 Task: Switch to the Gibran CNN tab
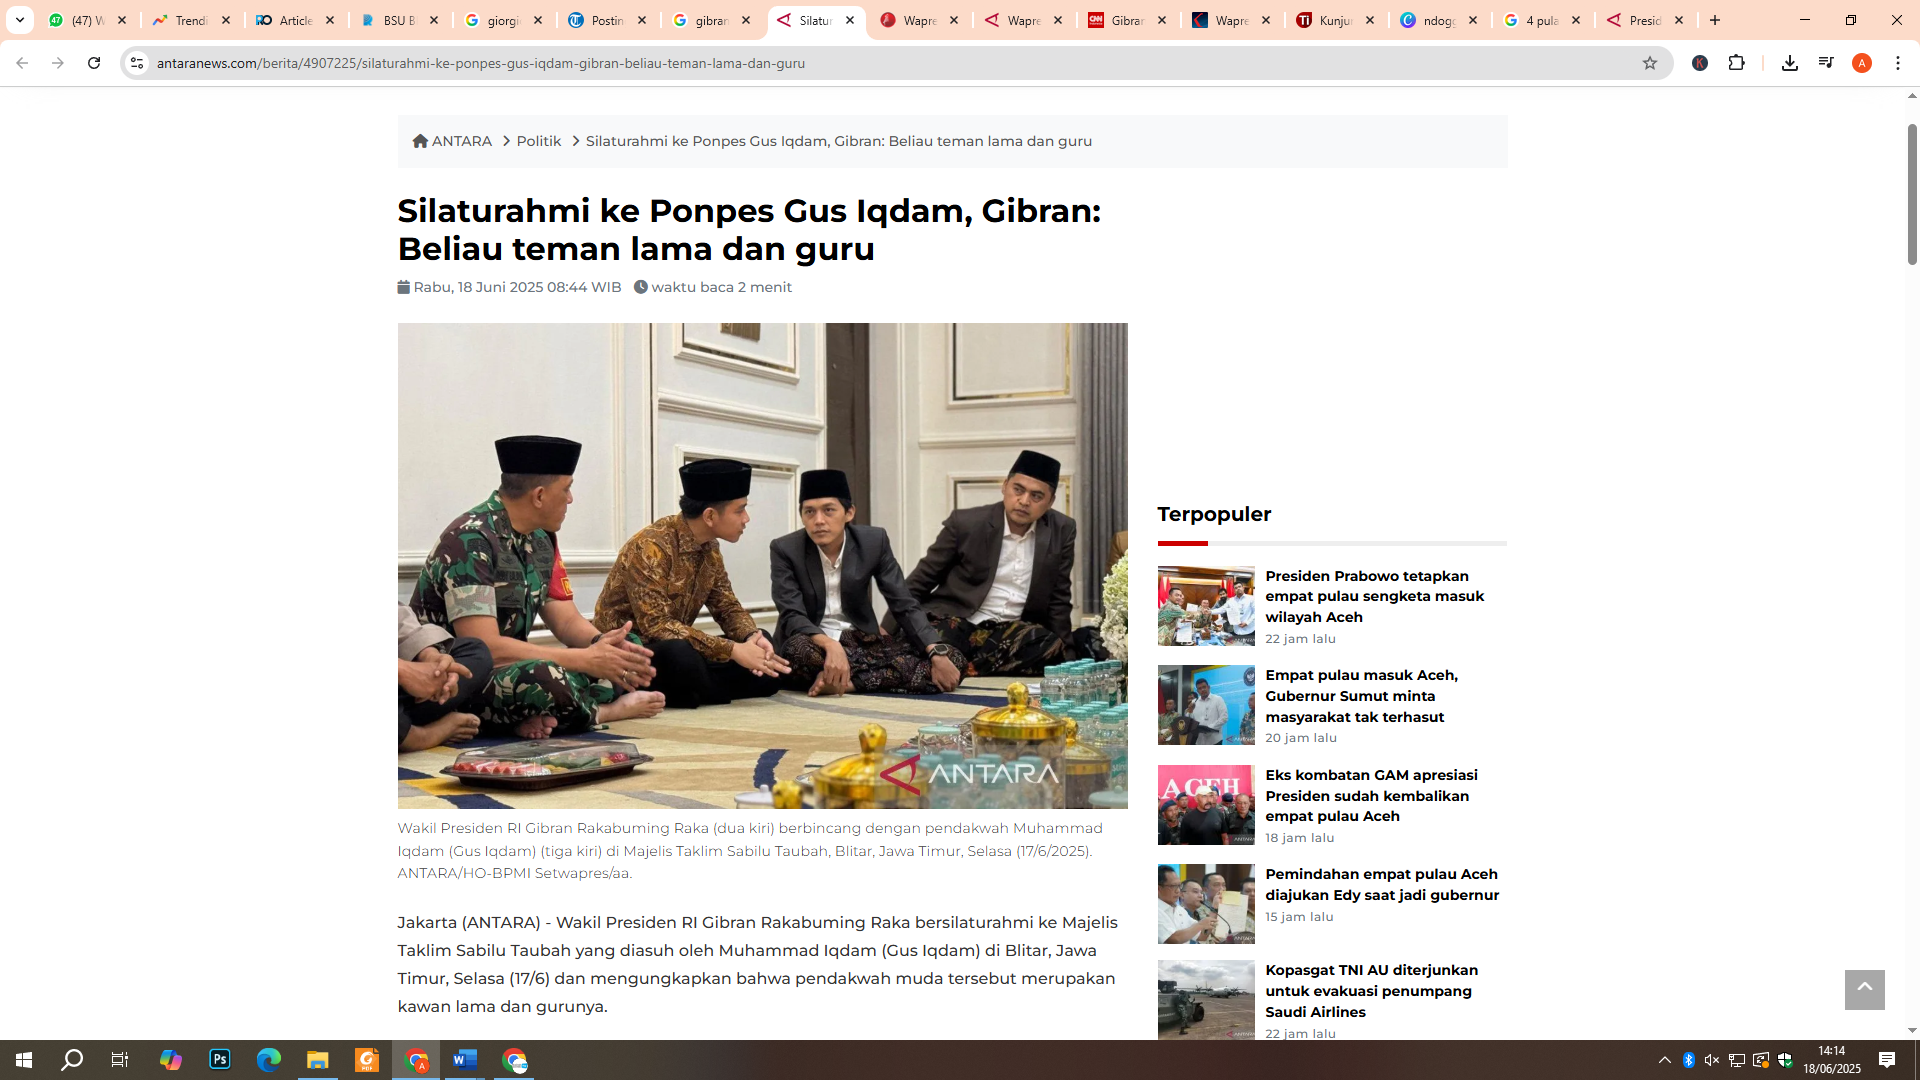[x=1128, y=20]
